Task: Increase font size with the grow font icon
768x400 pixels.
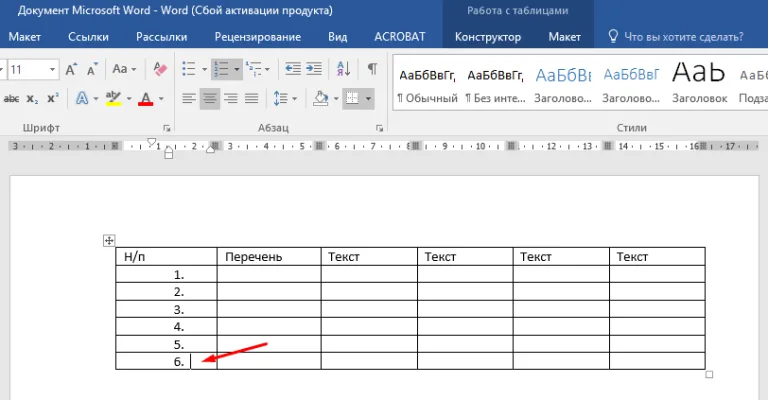Action: coord(71,70)
